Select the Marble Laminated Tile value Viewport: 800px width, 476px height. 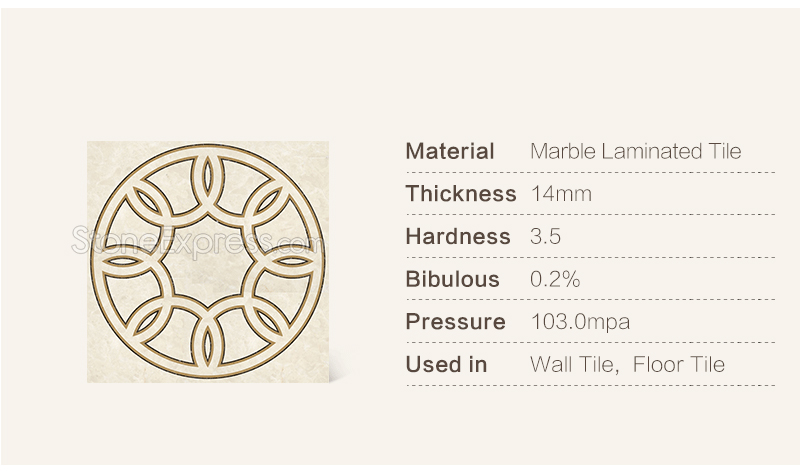pyautogui.click(x=635, y=151)
